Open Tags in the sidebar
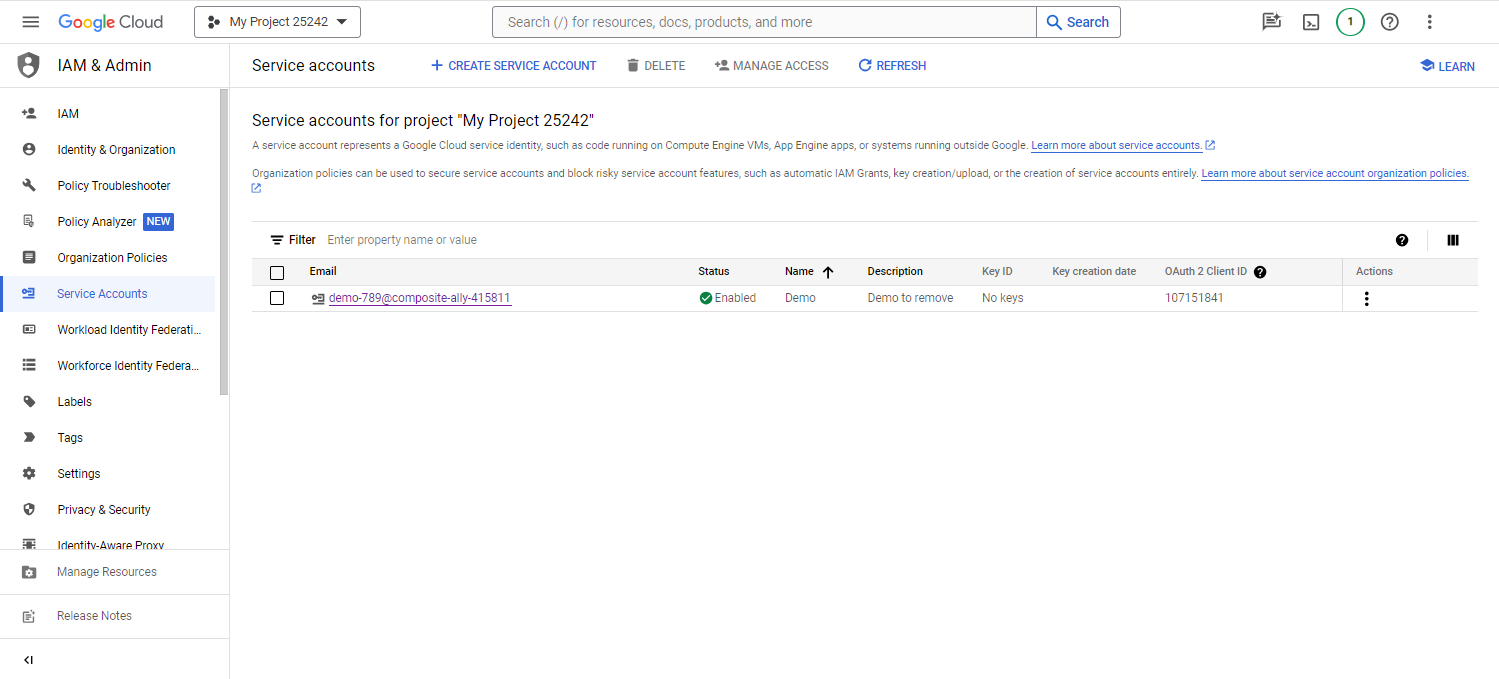Image resolution: width=1499 pixels, height=679 pixels. coord(70,438)
